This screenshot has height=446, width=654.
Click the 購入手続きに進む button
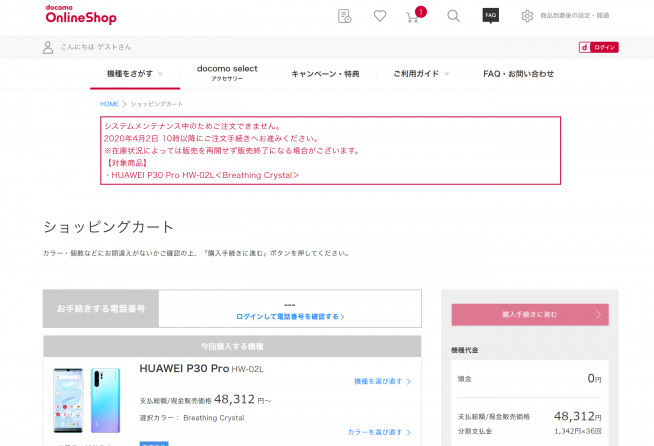click(x=530, y=315)
